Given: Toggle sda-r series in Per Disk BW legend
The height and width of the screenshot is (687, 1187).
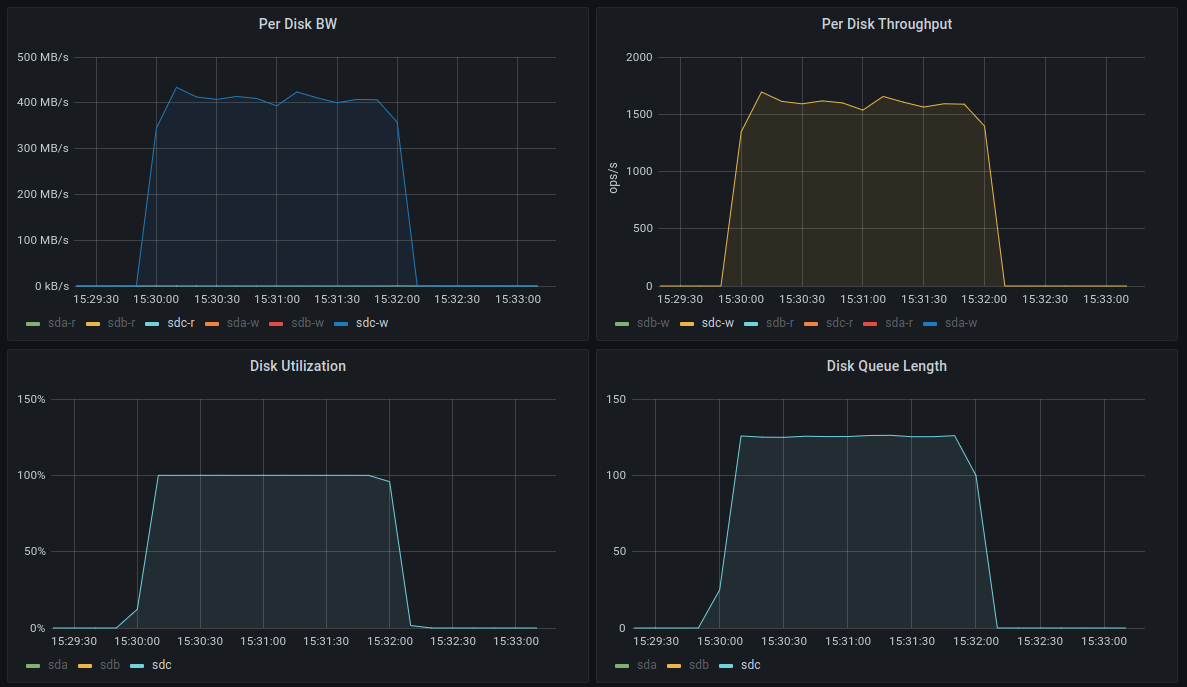Looking at the screenshot, I should click(60, 323).
